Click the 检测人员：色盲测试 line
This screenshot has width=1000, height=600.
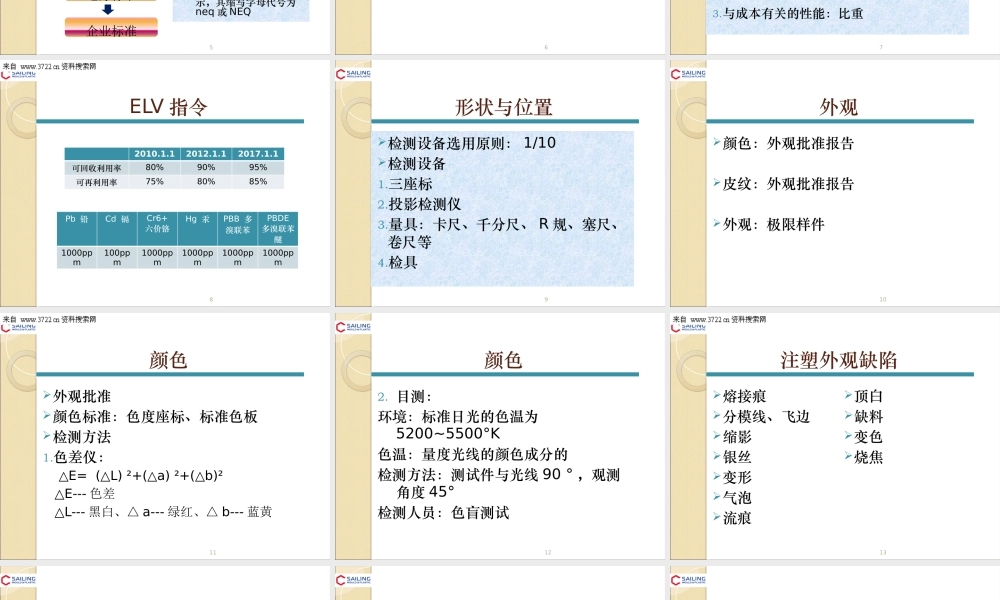444,513
